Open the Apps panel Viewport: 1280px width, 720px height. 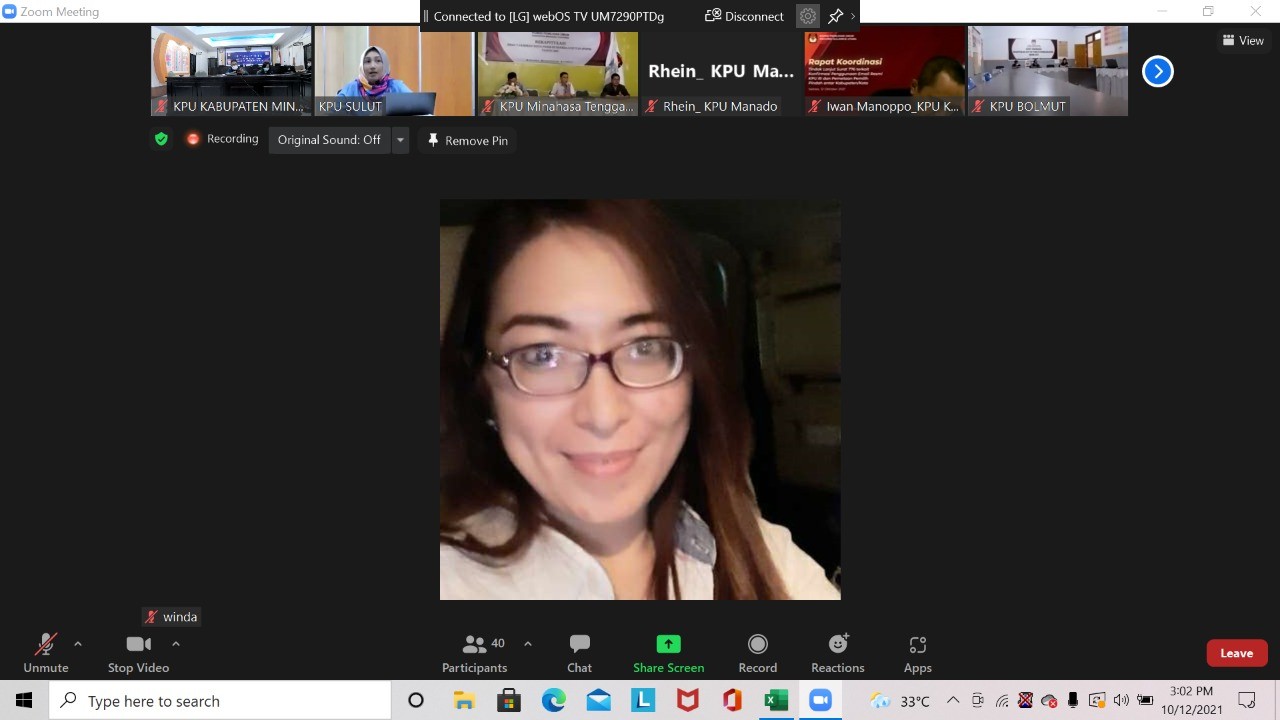coord(917,654)
